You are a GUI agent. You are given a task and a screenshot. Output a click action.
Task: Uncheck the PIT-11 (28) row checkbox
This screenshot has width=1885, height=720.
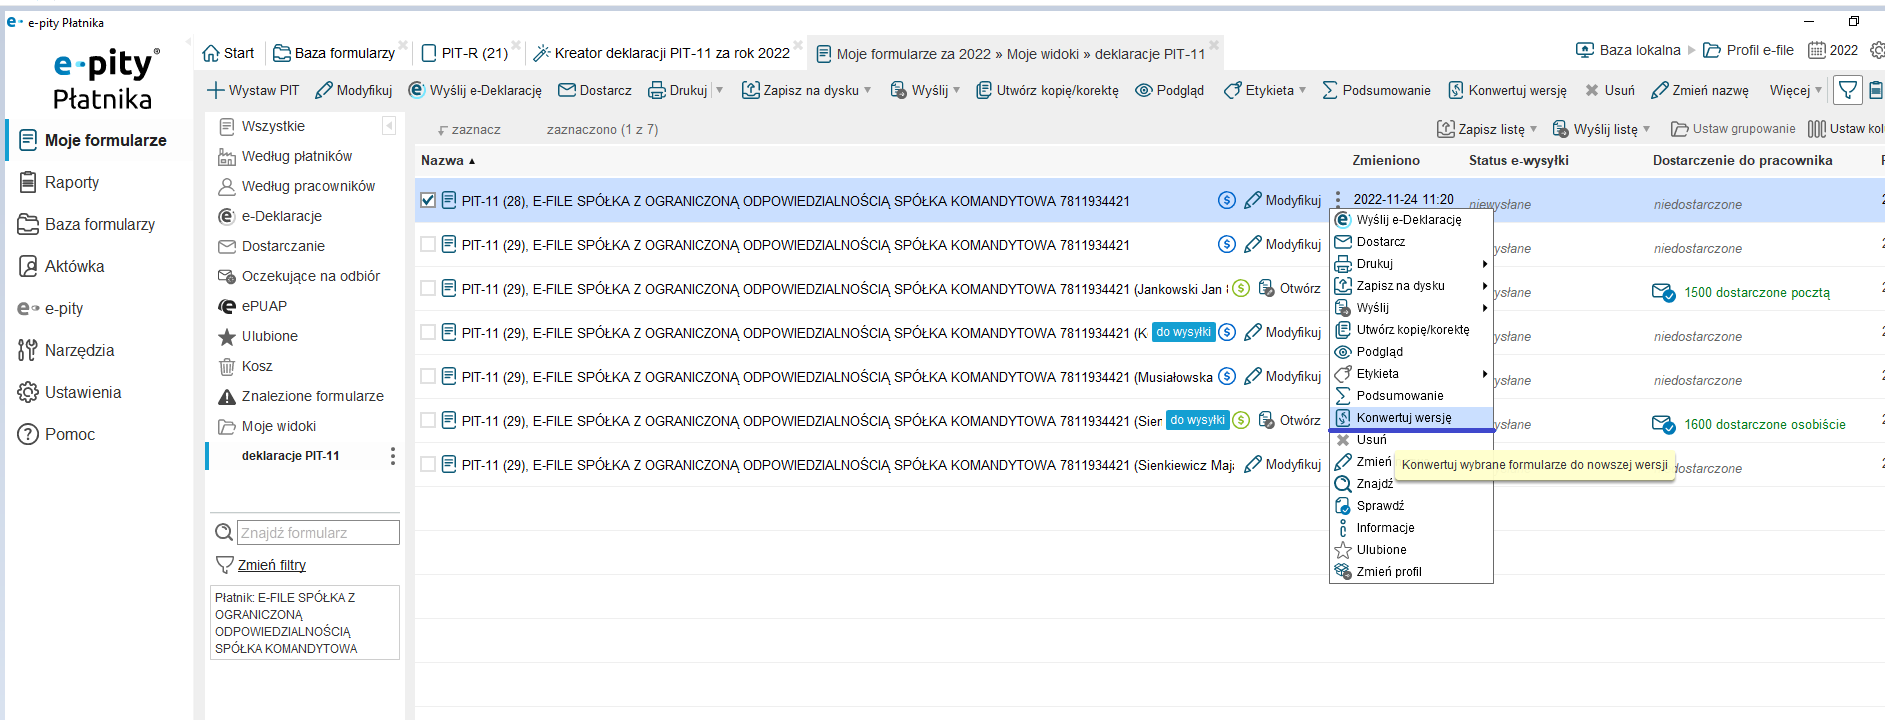coord(428,200)
